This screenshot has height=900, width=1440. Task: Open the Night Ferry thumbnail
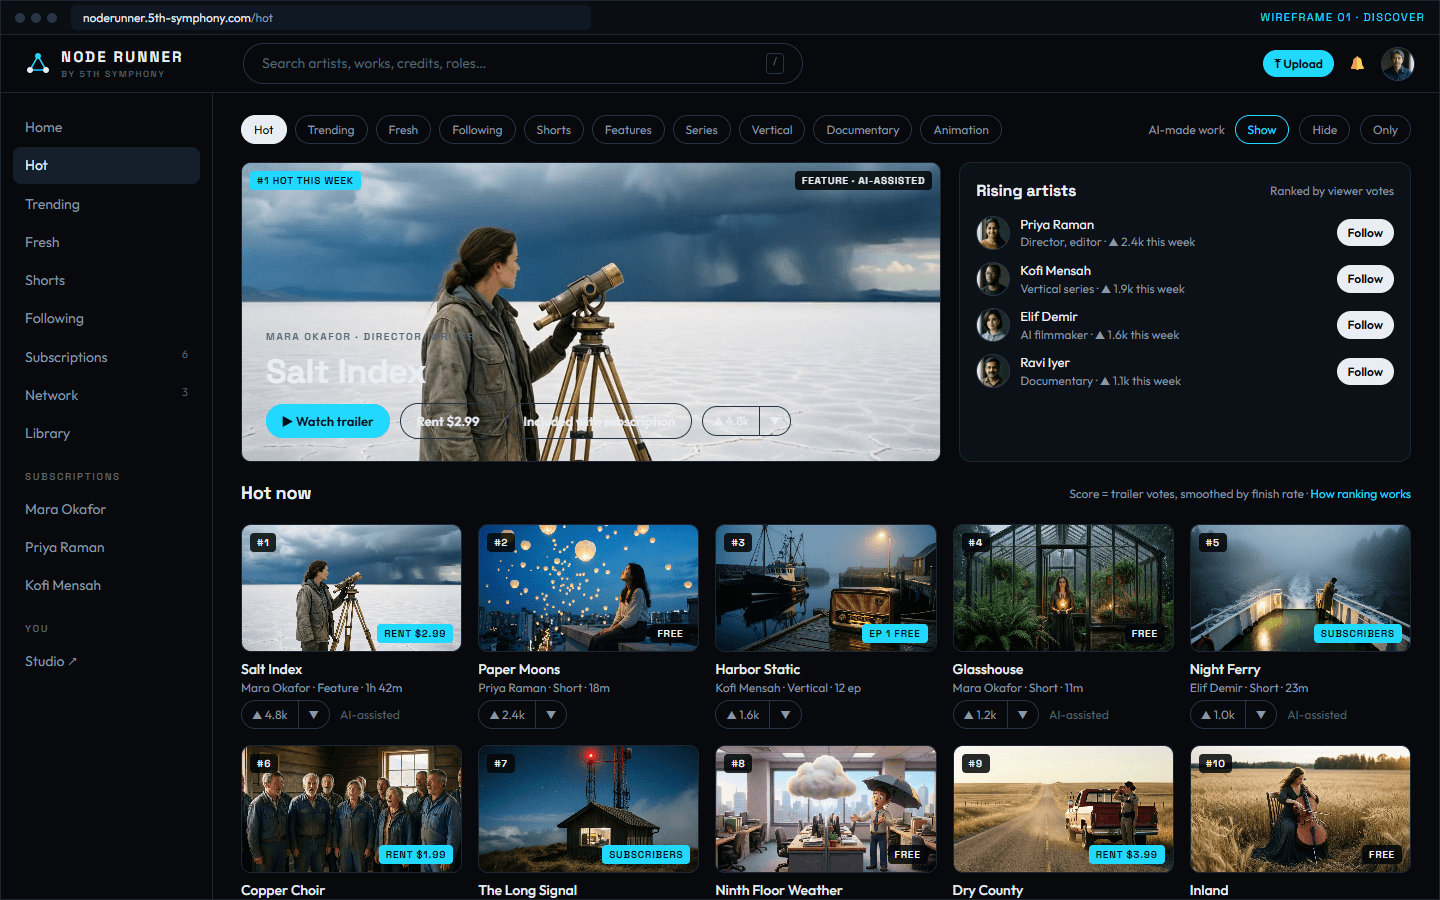tap(1300, 588)
